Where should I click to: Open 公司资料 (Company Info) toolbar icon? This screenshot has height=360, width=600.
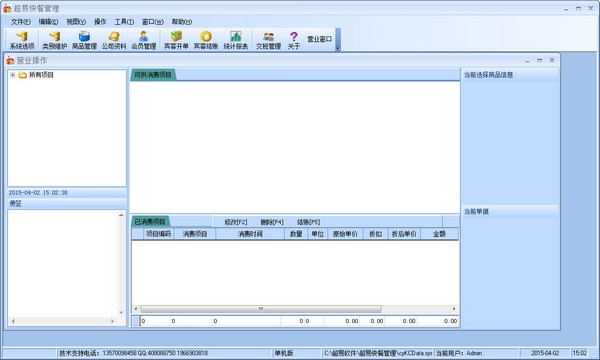(x=114, y=40)
